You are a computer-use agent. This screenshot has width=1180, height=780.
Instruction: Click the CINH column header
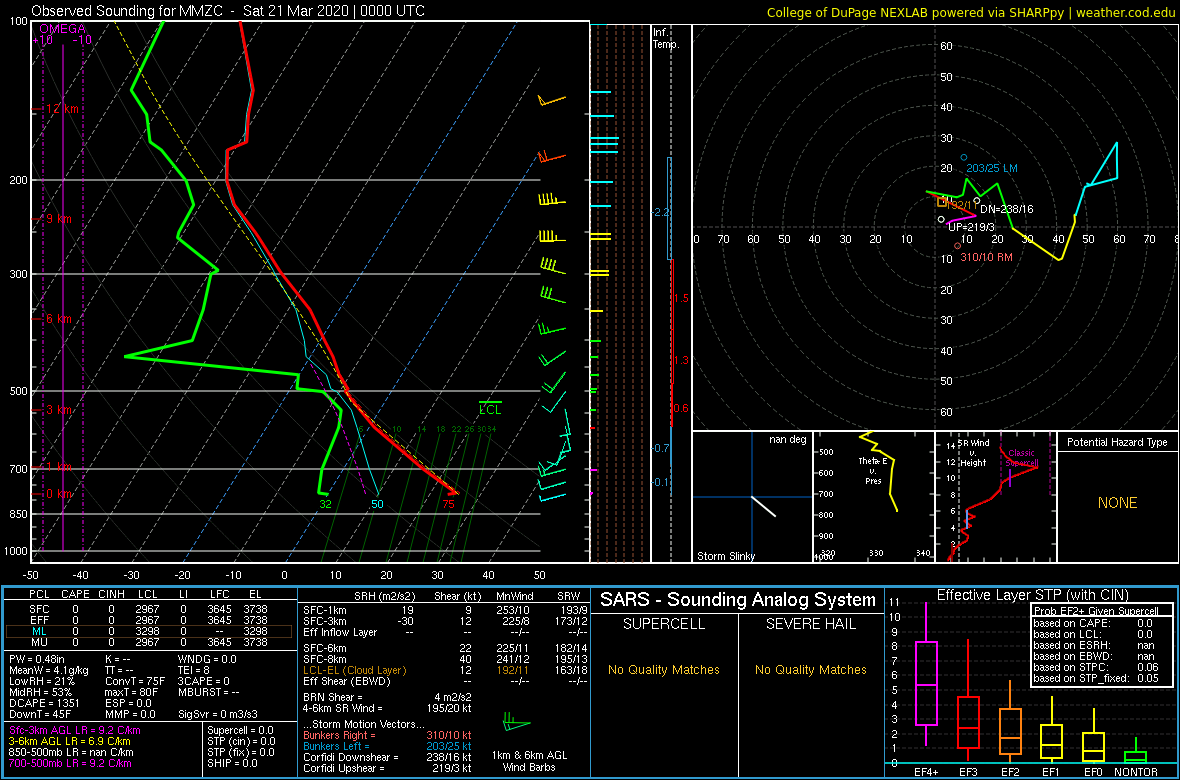pos(113,595)
